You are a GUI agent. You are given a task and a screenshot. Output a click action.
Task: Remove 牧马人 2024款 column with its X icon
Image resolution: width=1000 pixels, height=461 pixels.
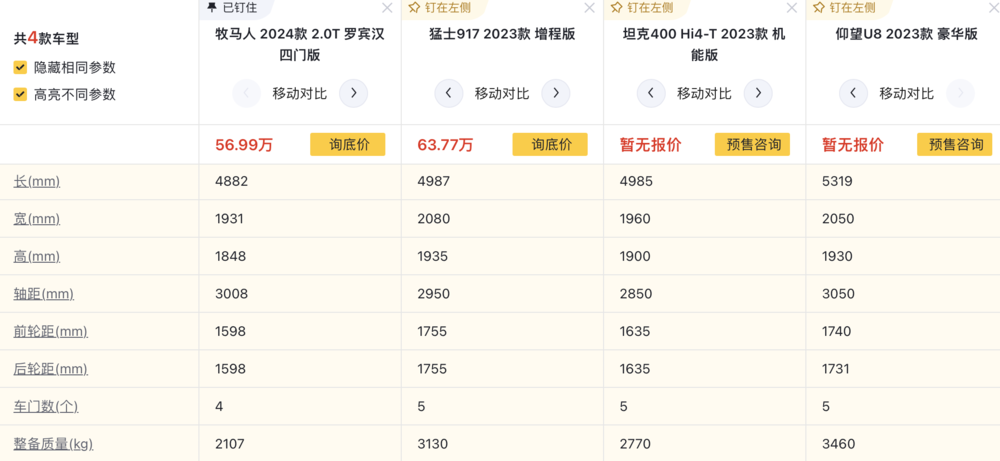[387, 8]
